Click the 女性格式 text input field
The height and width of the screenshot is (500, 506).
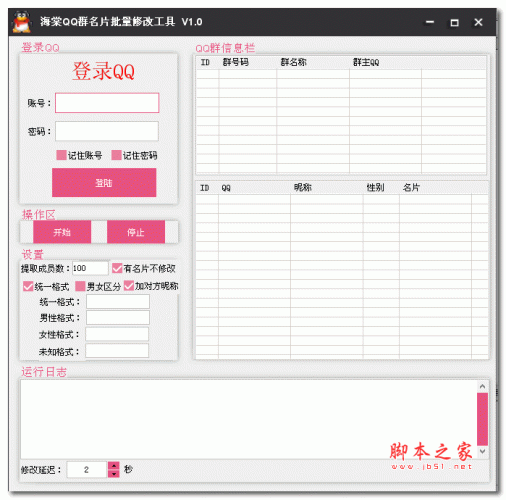(117, 334)
